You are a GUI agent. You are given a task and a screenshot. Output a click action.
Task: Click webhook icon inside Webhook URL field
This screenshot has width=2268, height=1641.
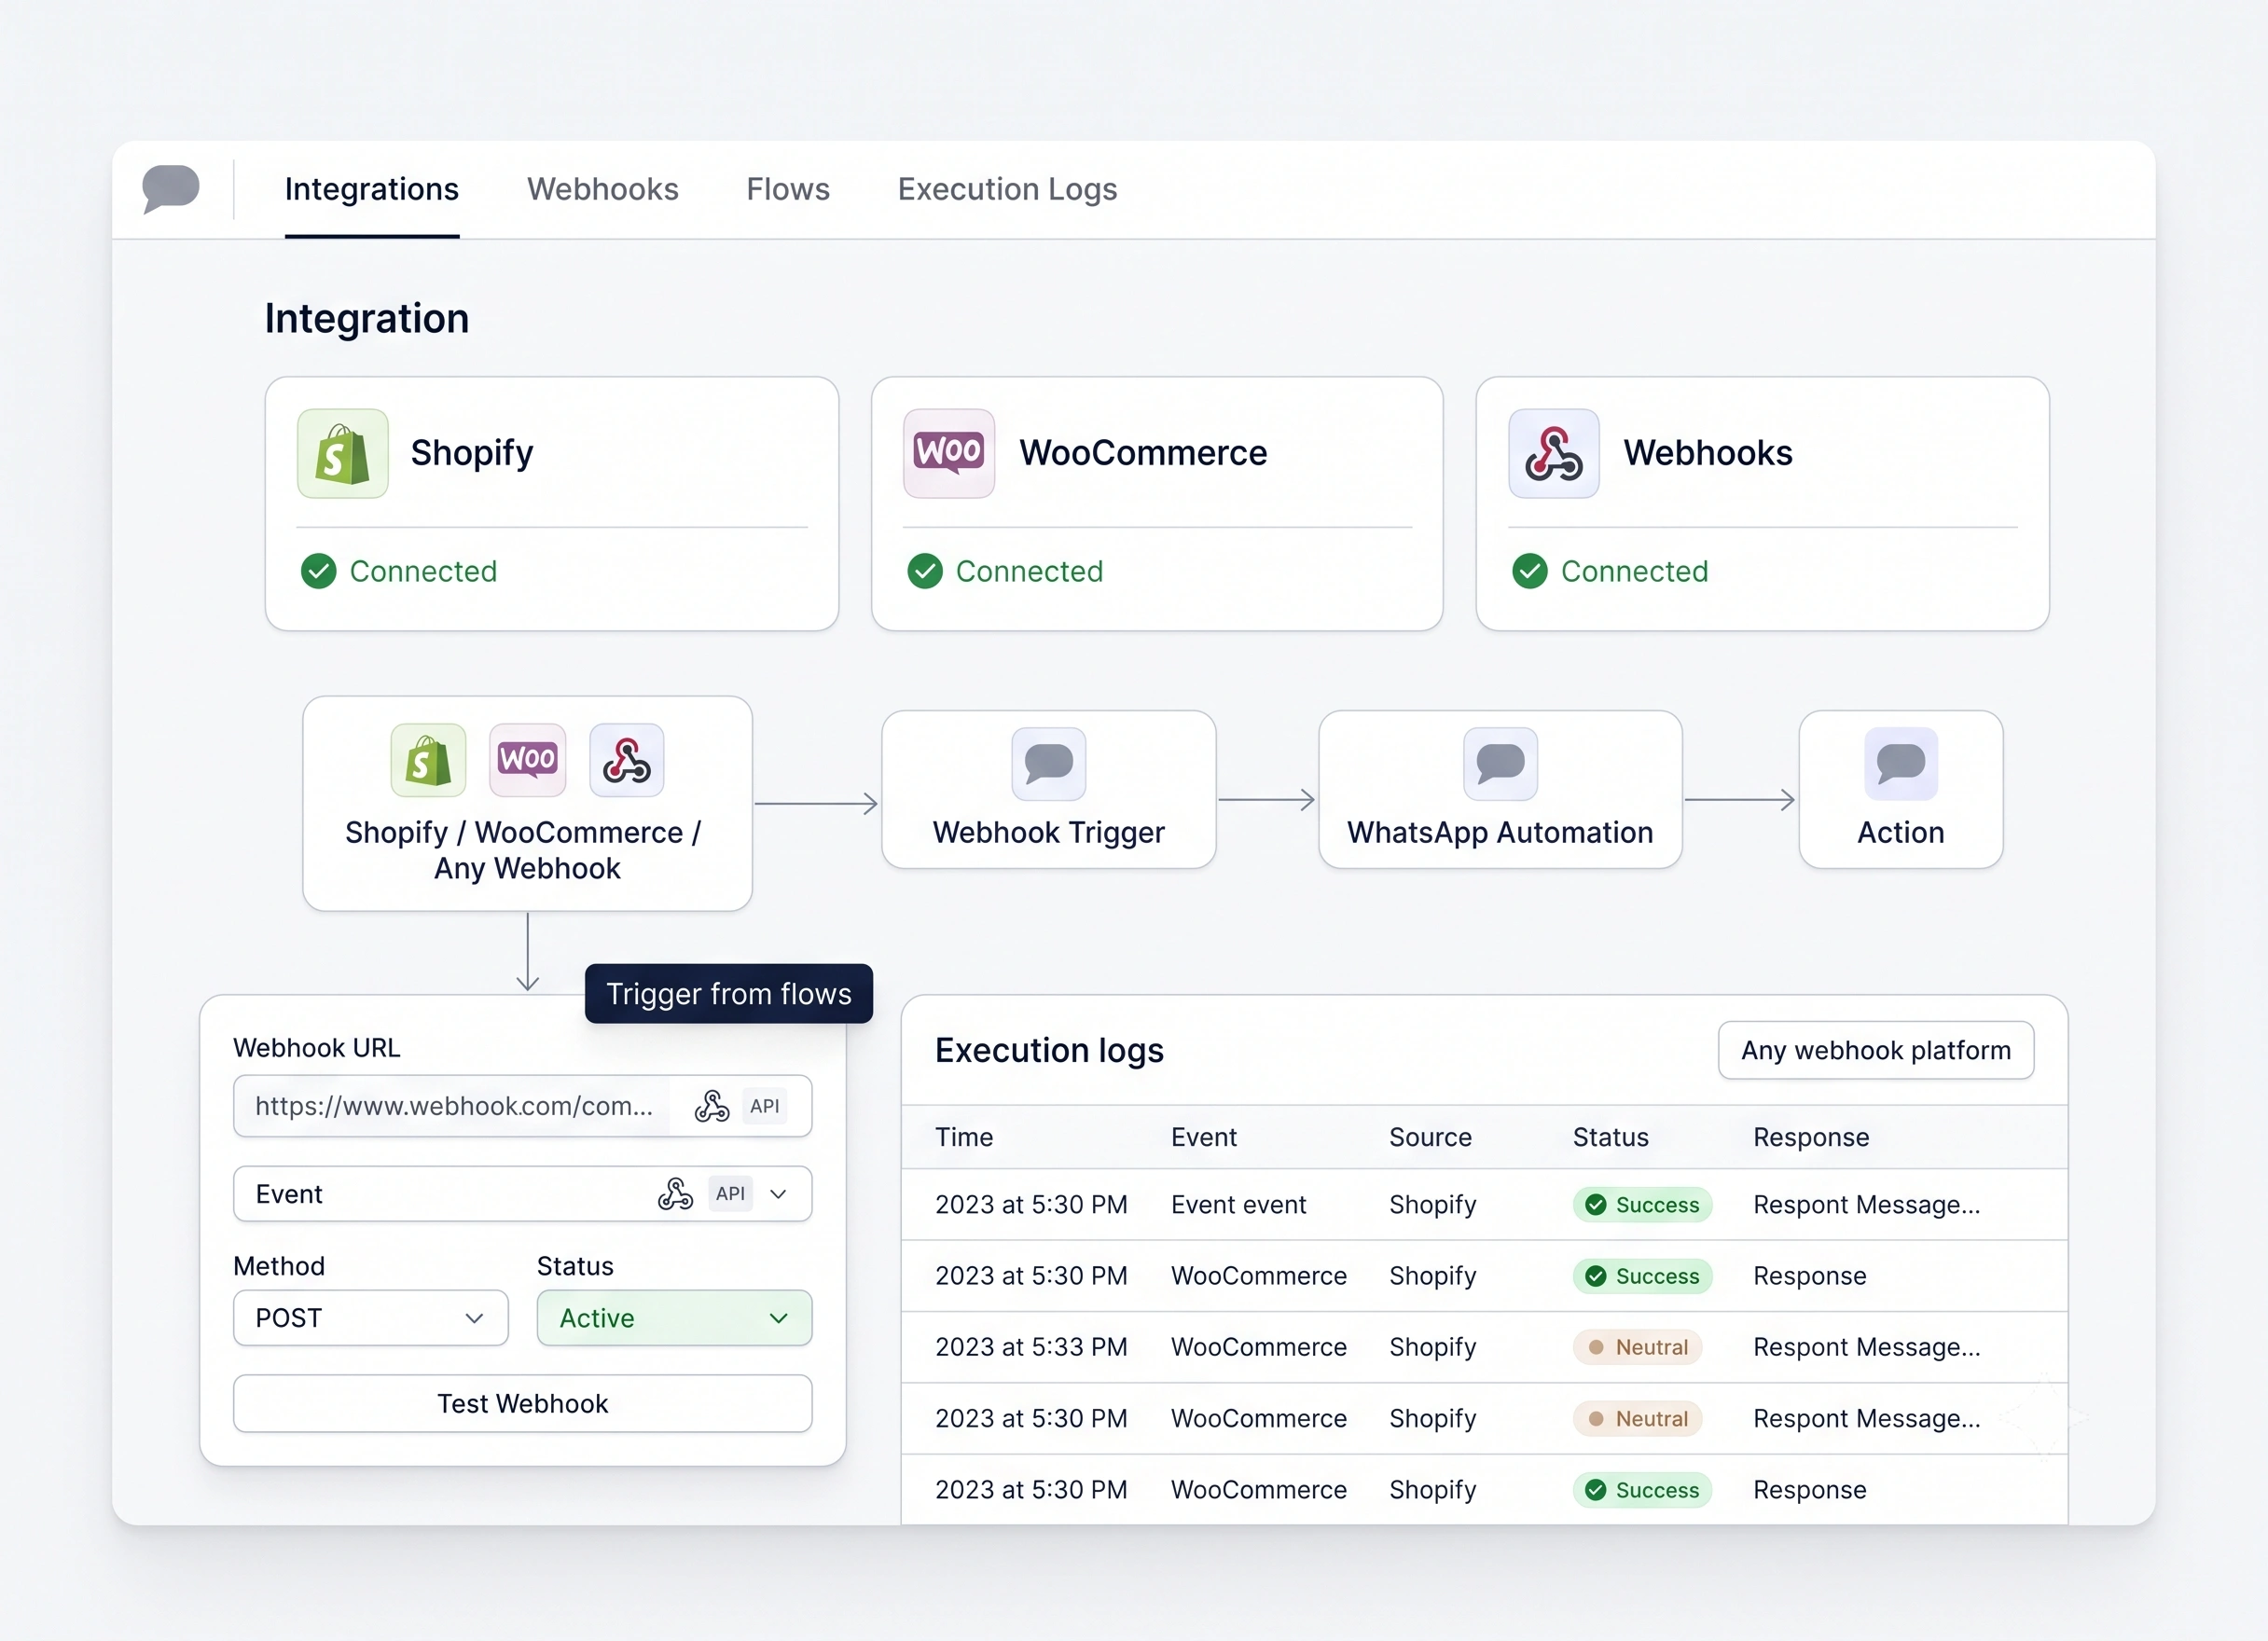(712, 1106)
